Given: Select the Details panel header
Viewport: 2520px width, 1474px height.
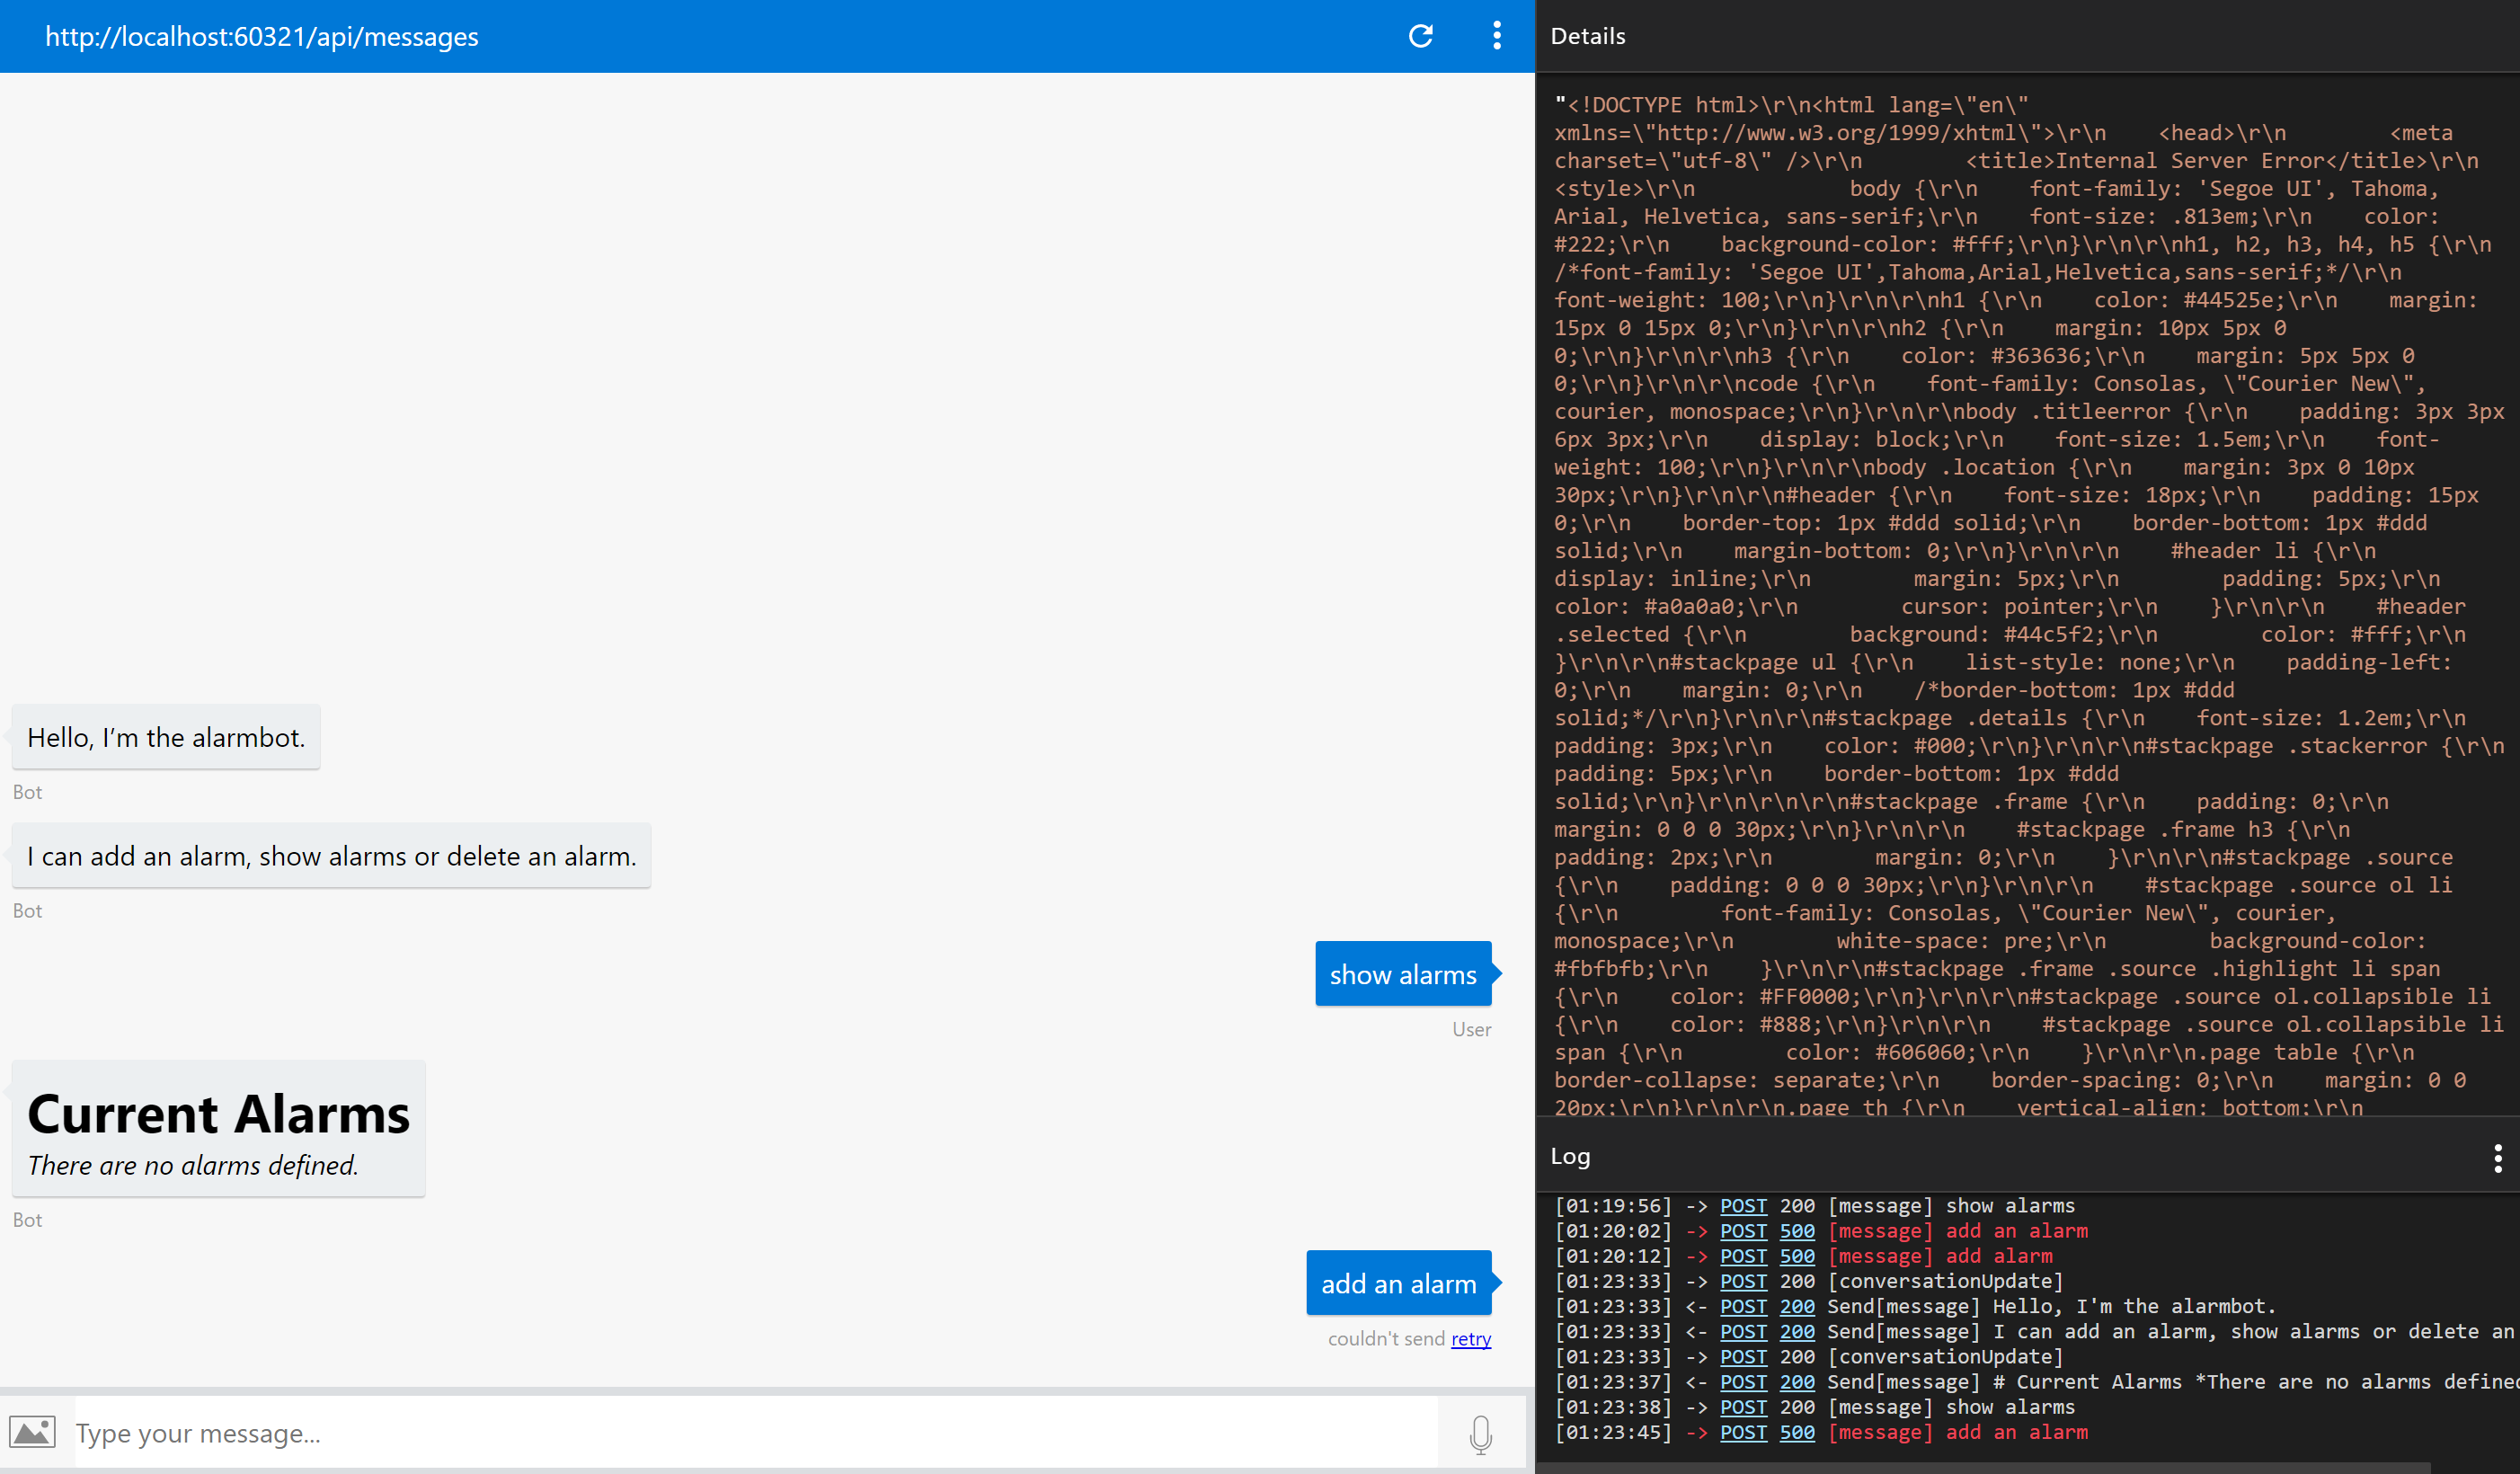Looking at the screenshot, I should 1588,36.
